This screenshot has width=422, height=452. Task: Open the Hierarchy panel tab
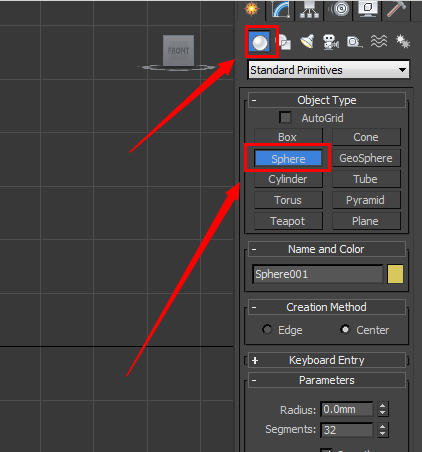coord(310,9)
